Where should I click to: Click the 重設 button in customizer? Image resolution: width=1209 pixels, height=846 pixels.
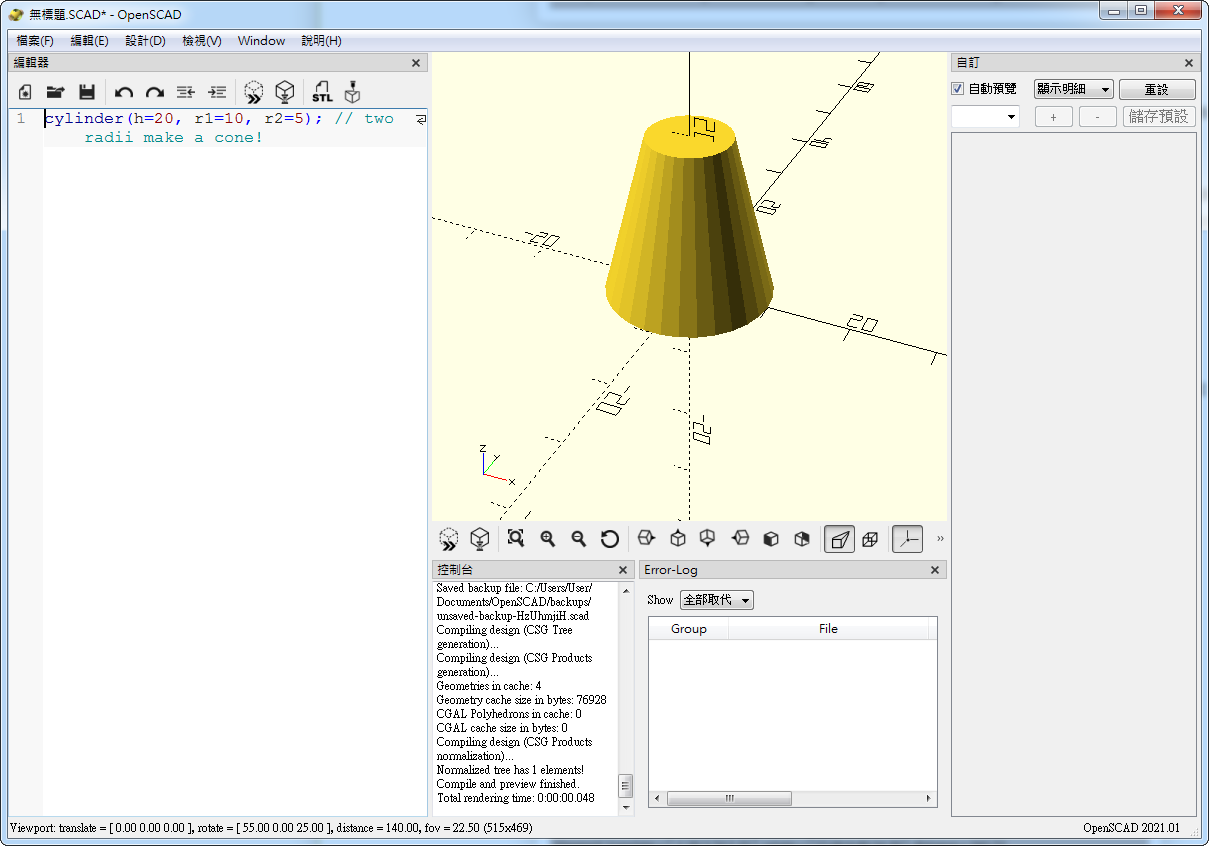[1157, 90]
